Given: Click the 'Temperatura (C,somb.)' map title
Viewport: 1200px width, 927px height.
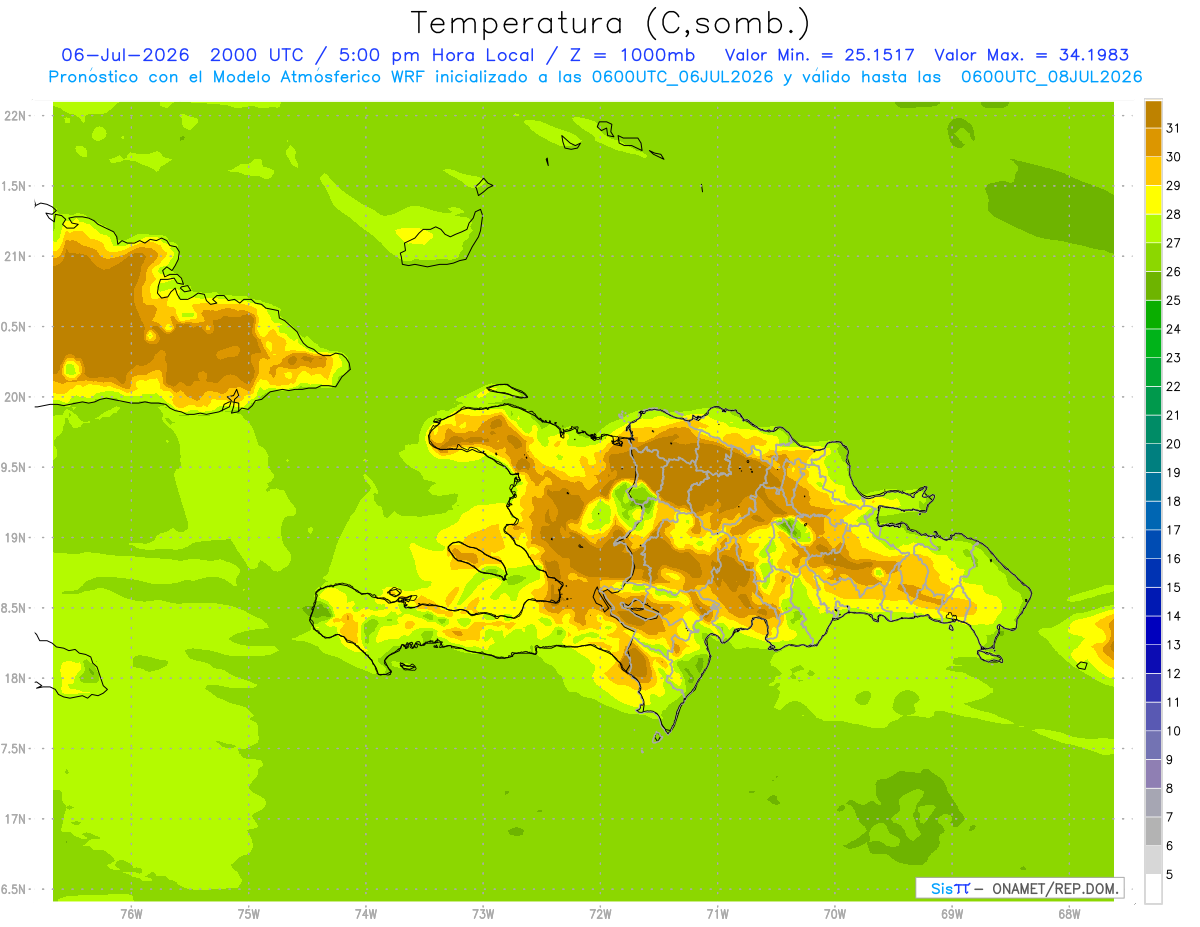Looking at the screenshot, I should 610,23.
